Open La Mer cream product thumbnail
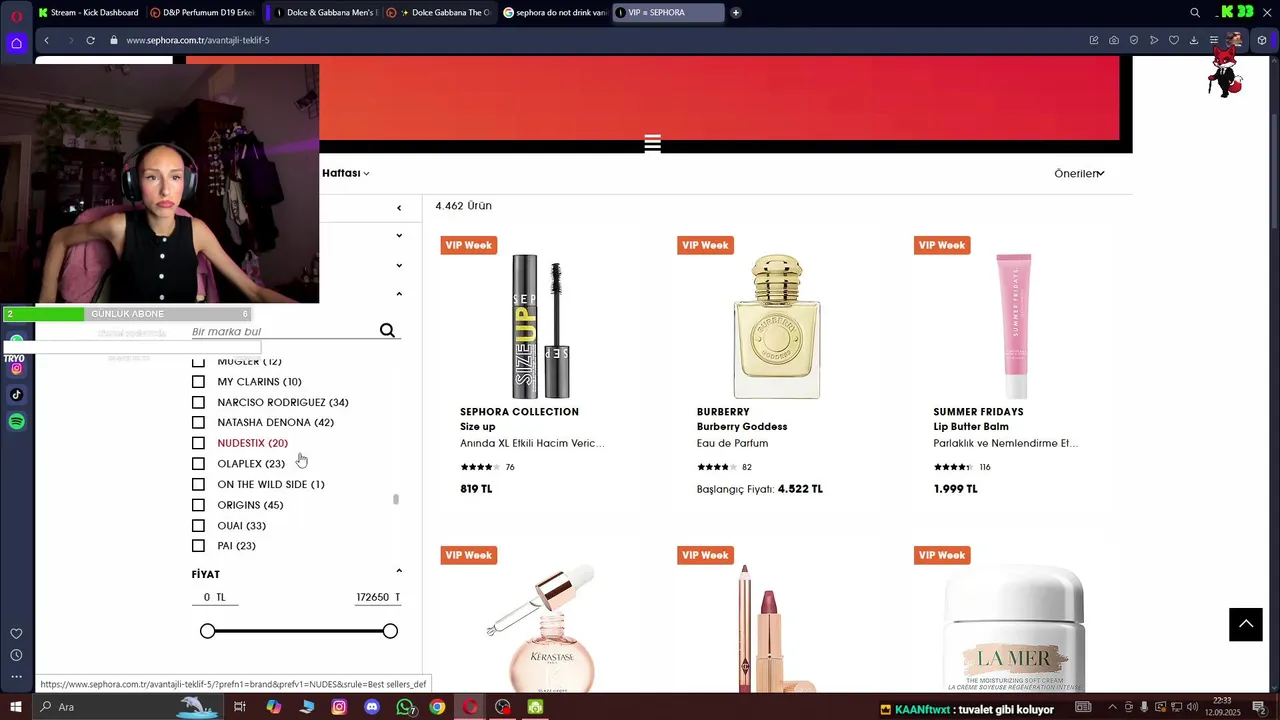 tap(1014, 629)
